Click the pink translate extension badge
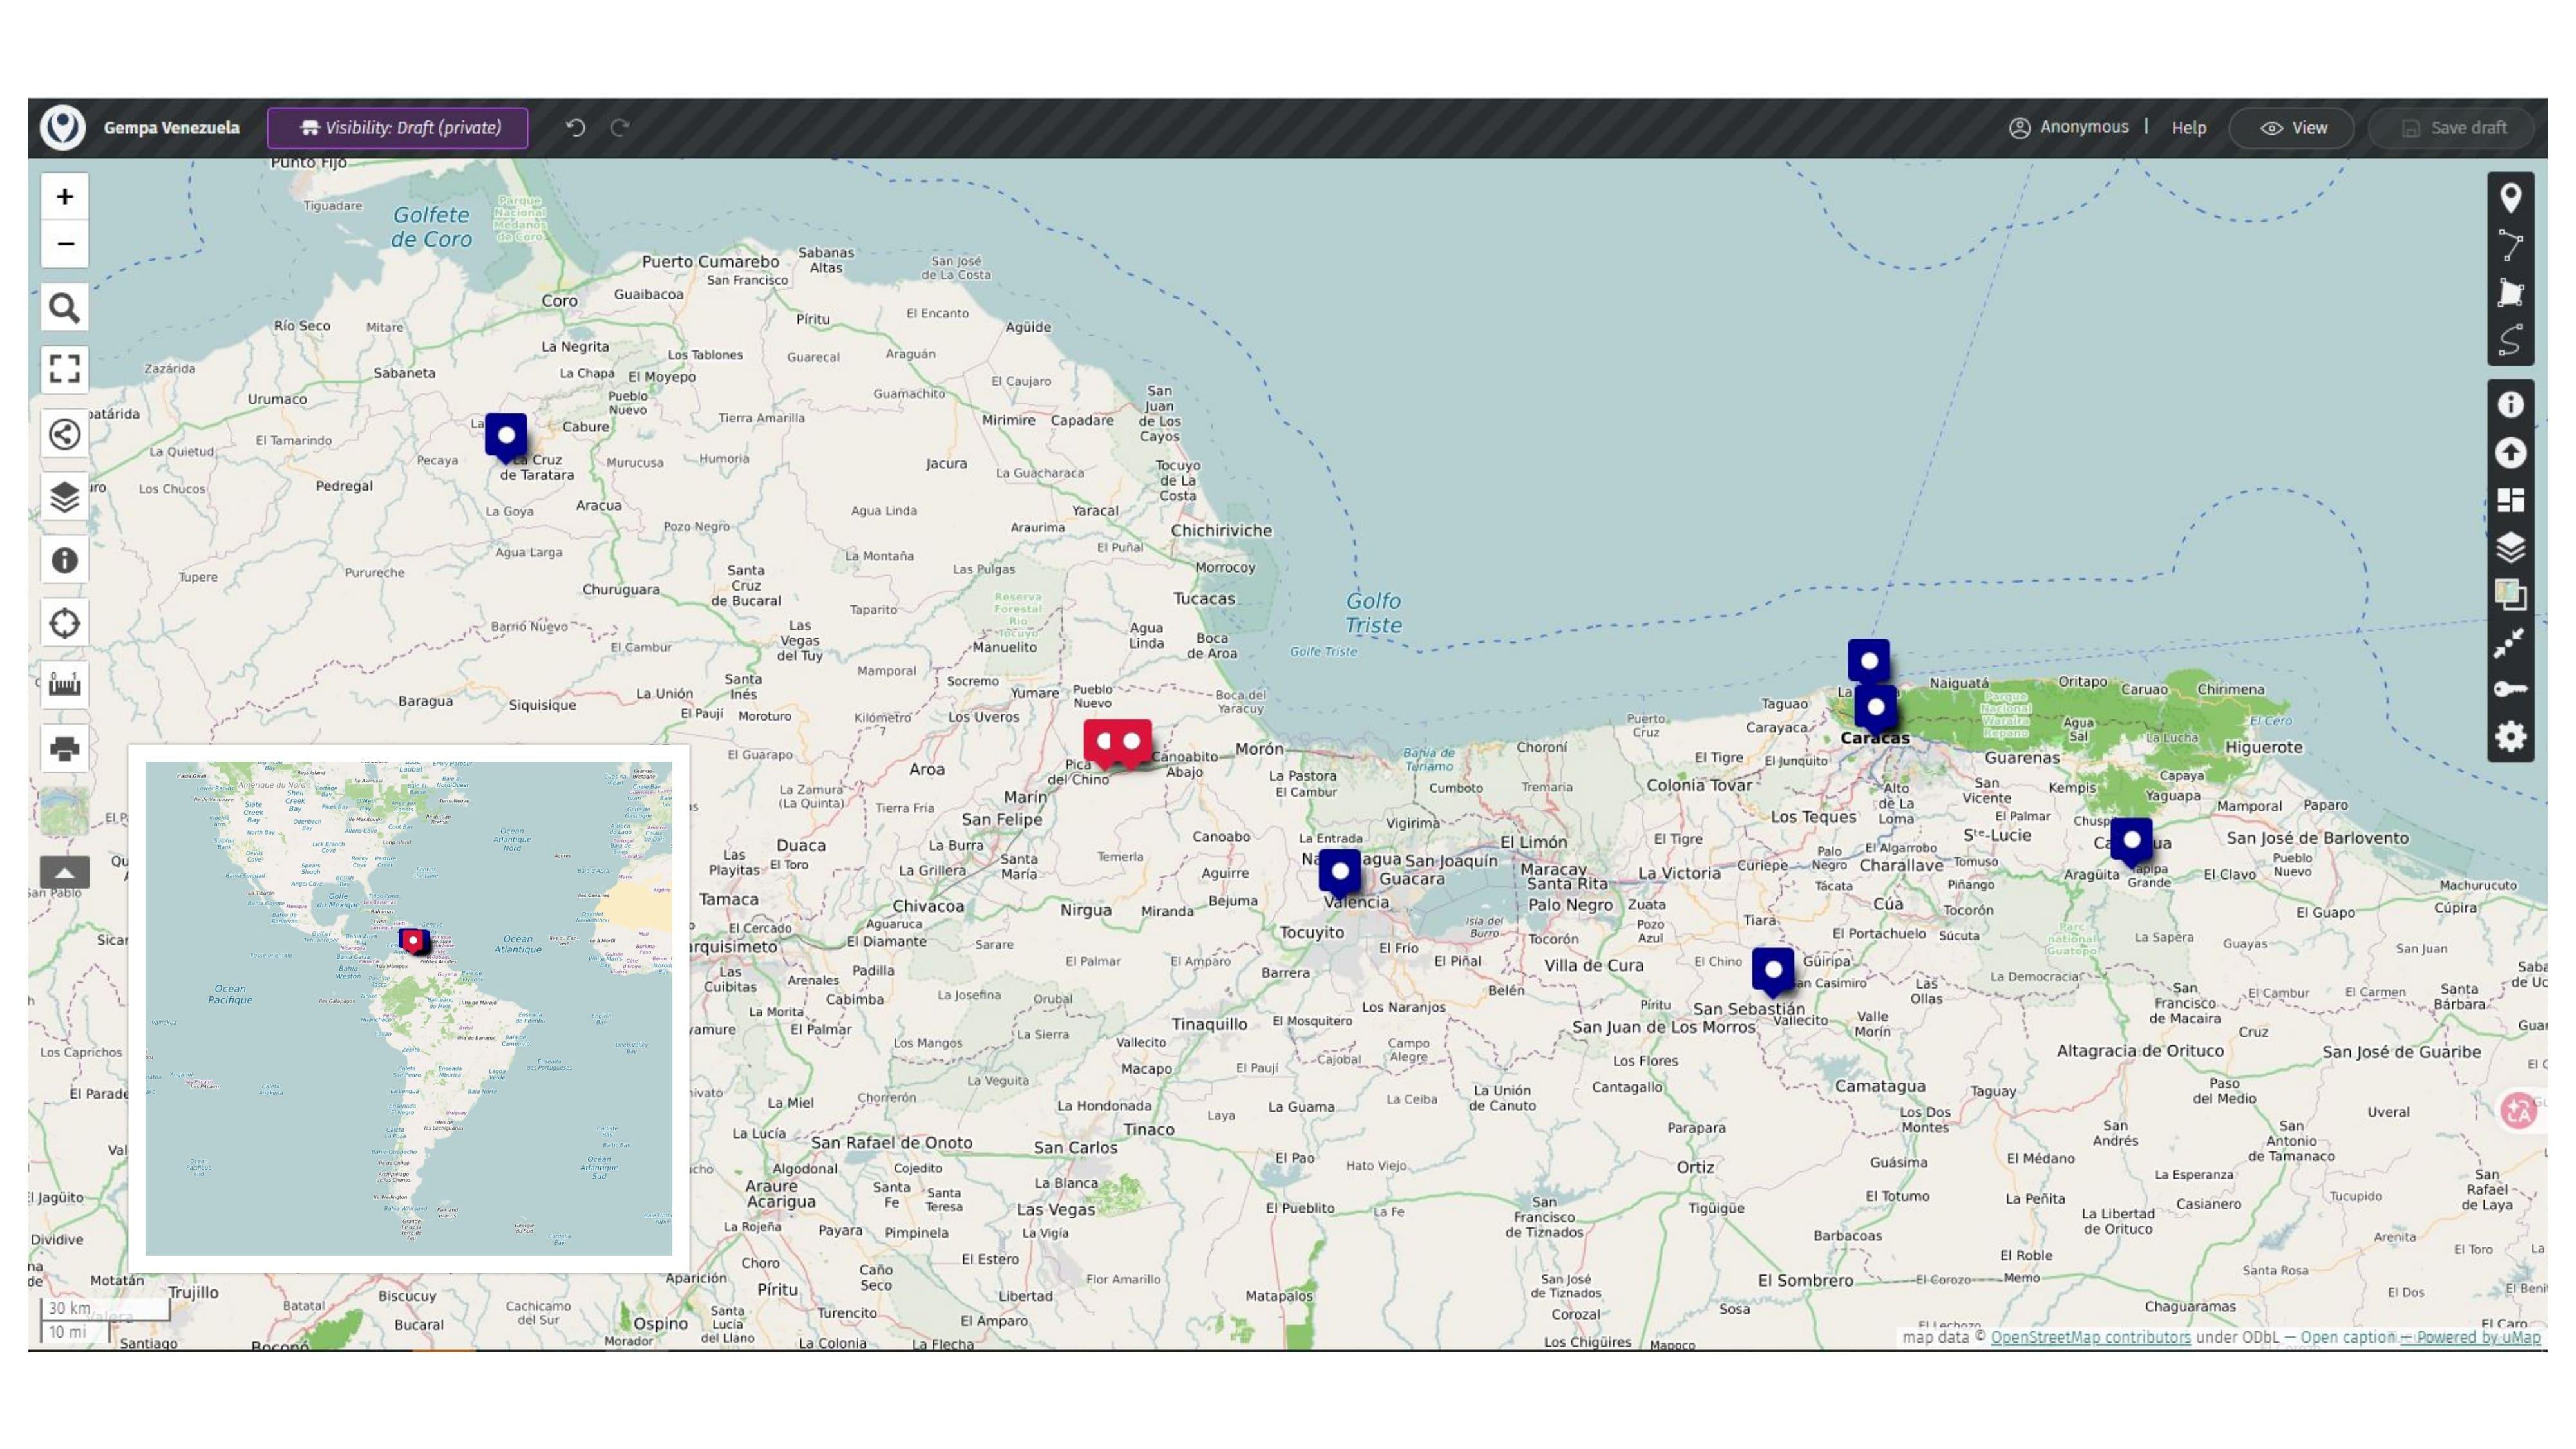The width and height of the screenshot is (2576, 1449). [2518, 1110]
